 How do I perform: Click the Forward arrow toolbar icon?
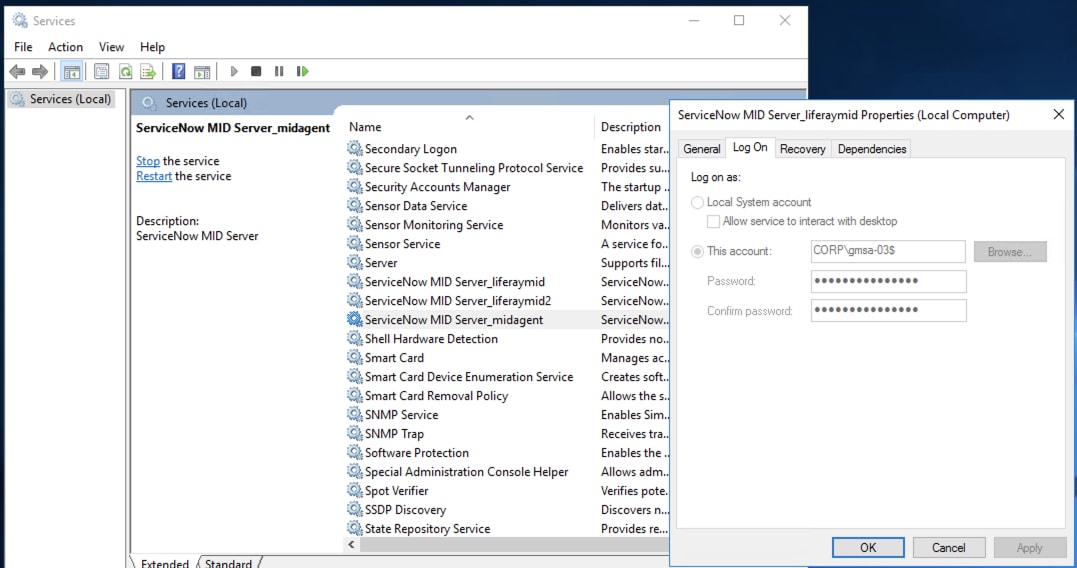click(x=41, y=71)
